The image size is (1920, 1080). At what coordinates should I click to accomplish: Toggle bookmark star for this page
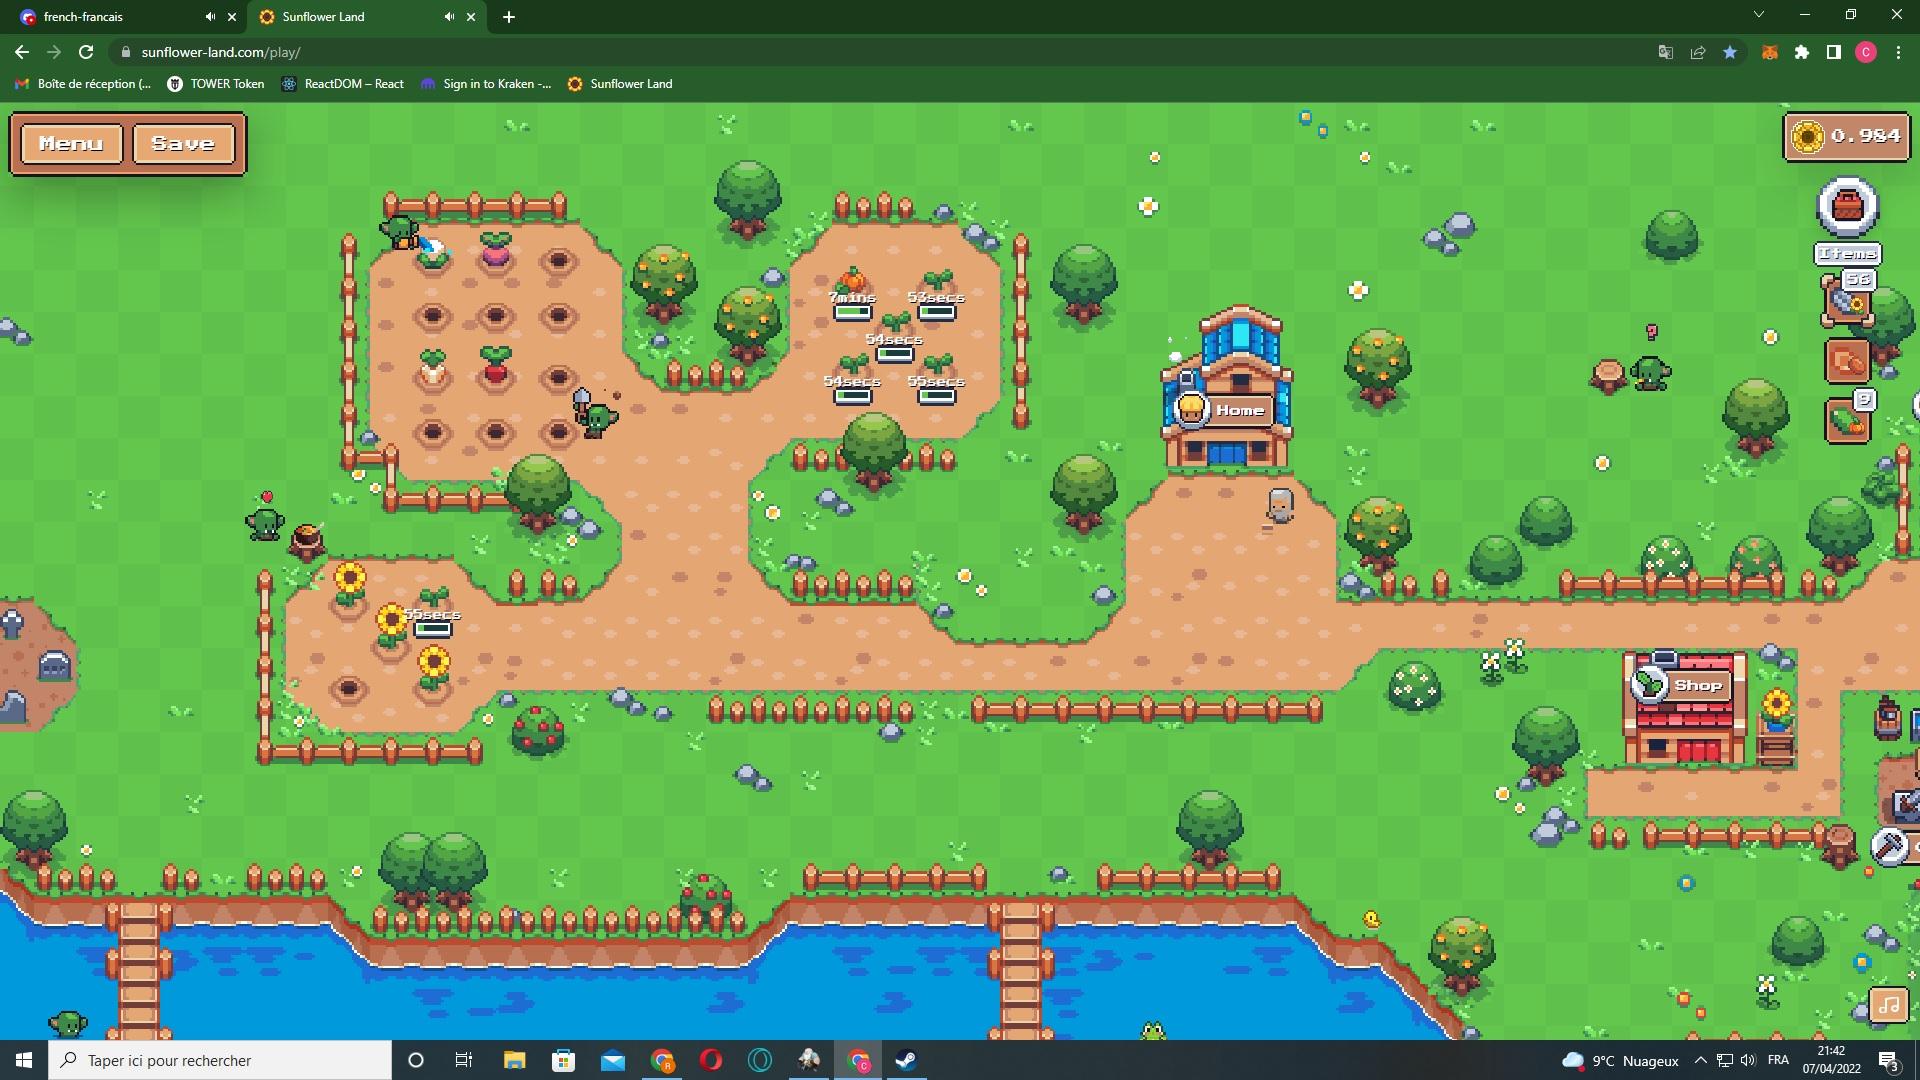1730,52
